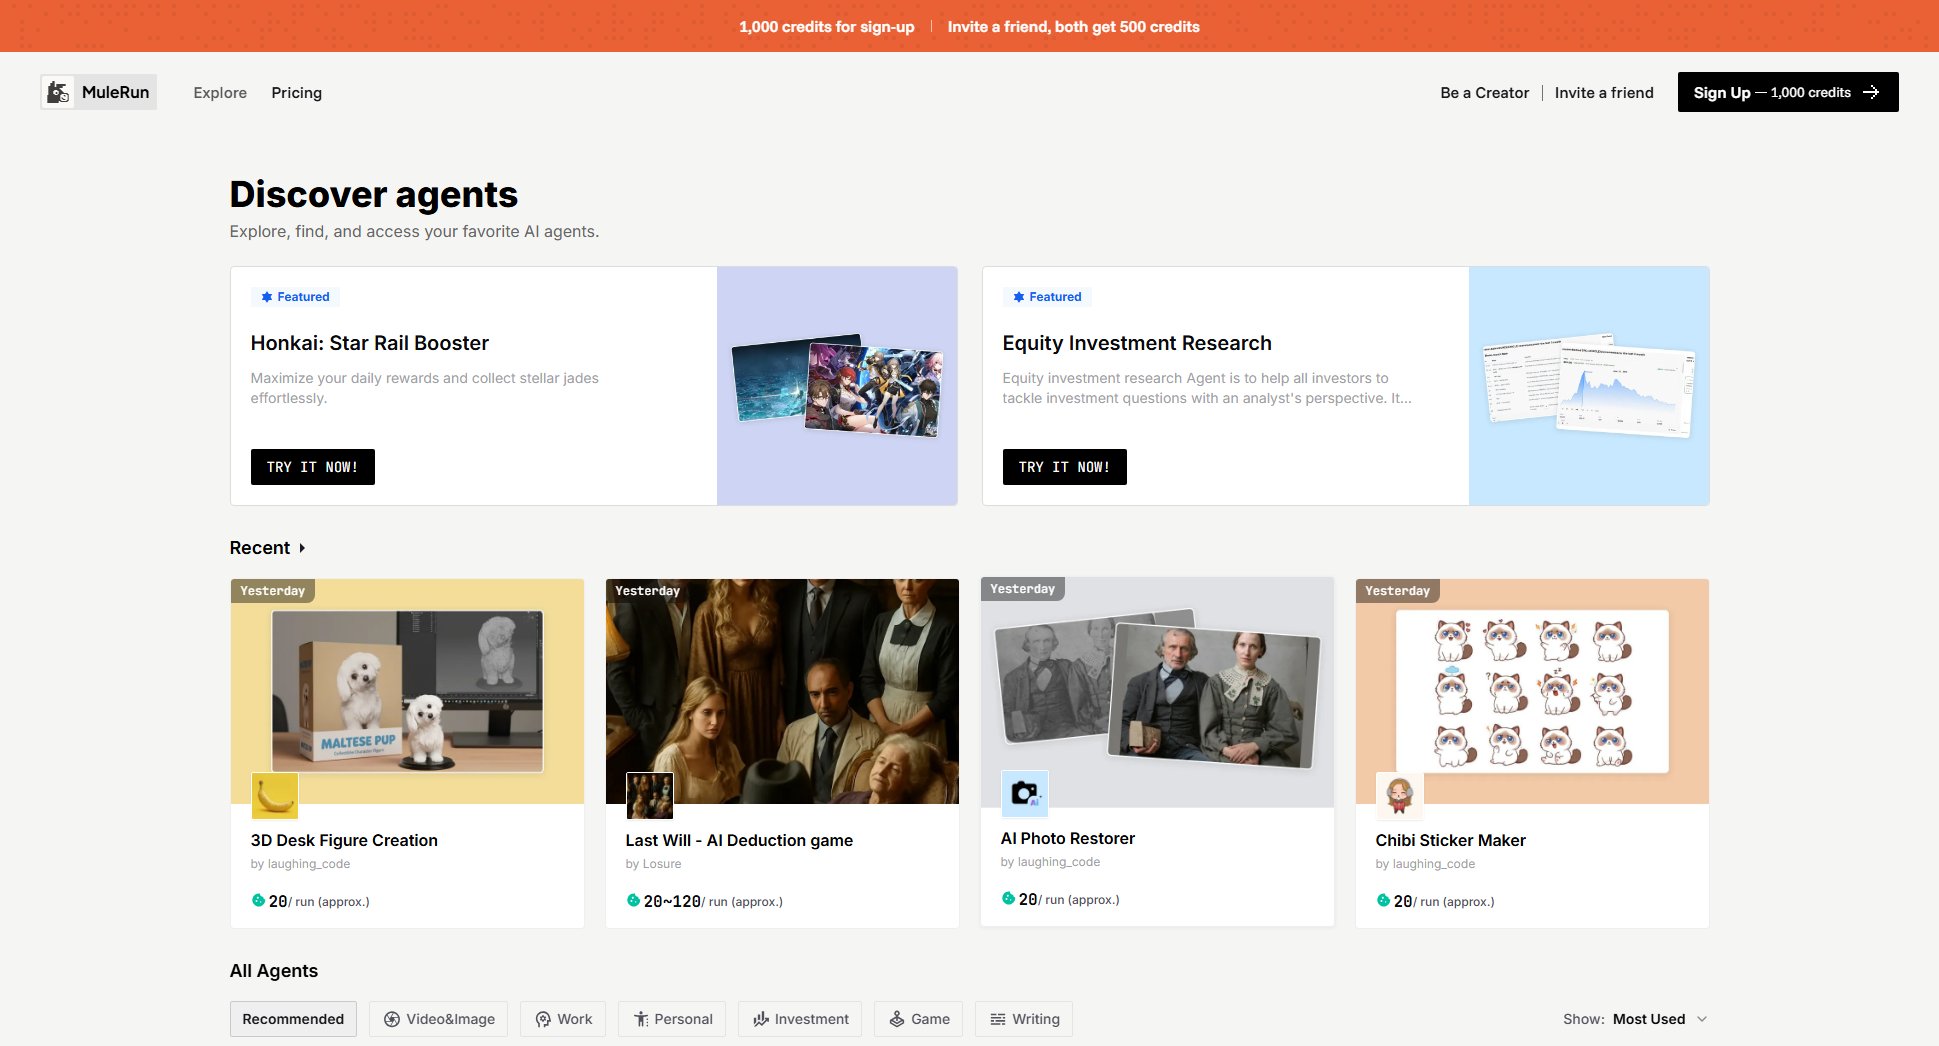1939x1046 pixels.
Task: Click credit coin icon on Last Will card
Action: (633, 900)
